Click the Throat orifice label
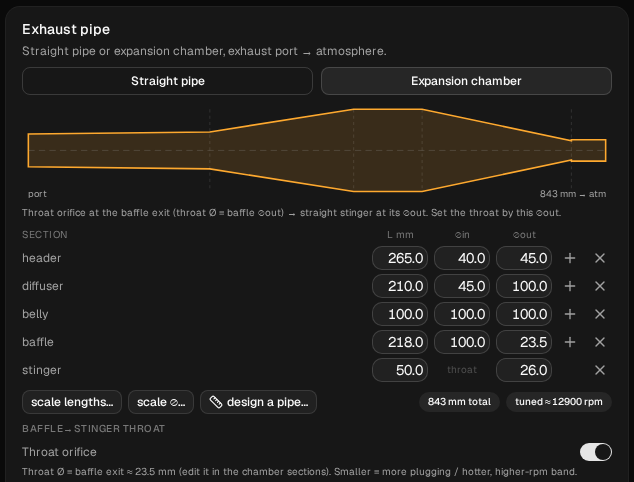The image size is (634, 482). 59,452
